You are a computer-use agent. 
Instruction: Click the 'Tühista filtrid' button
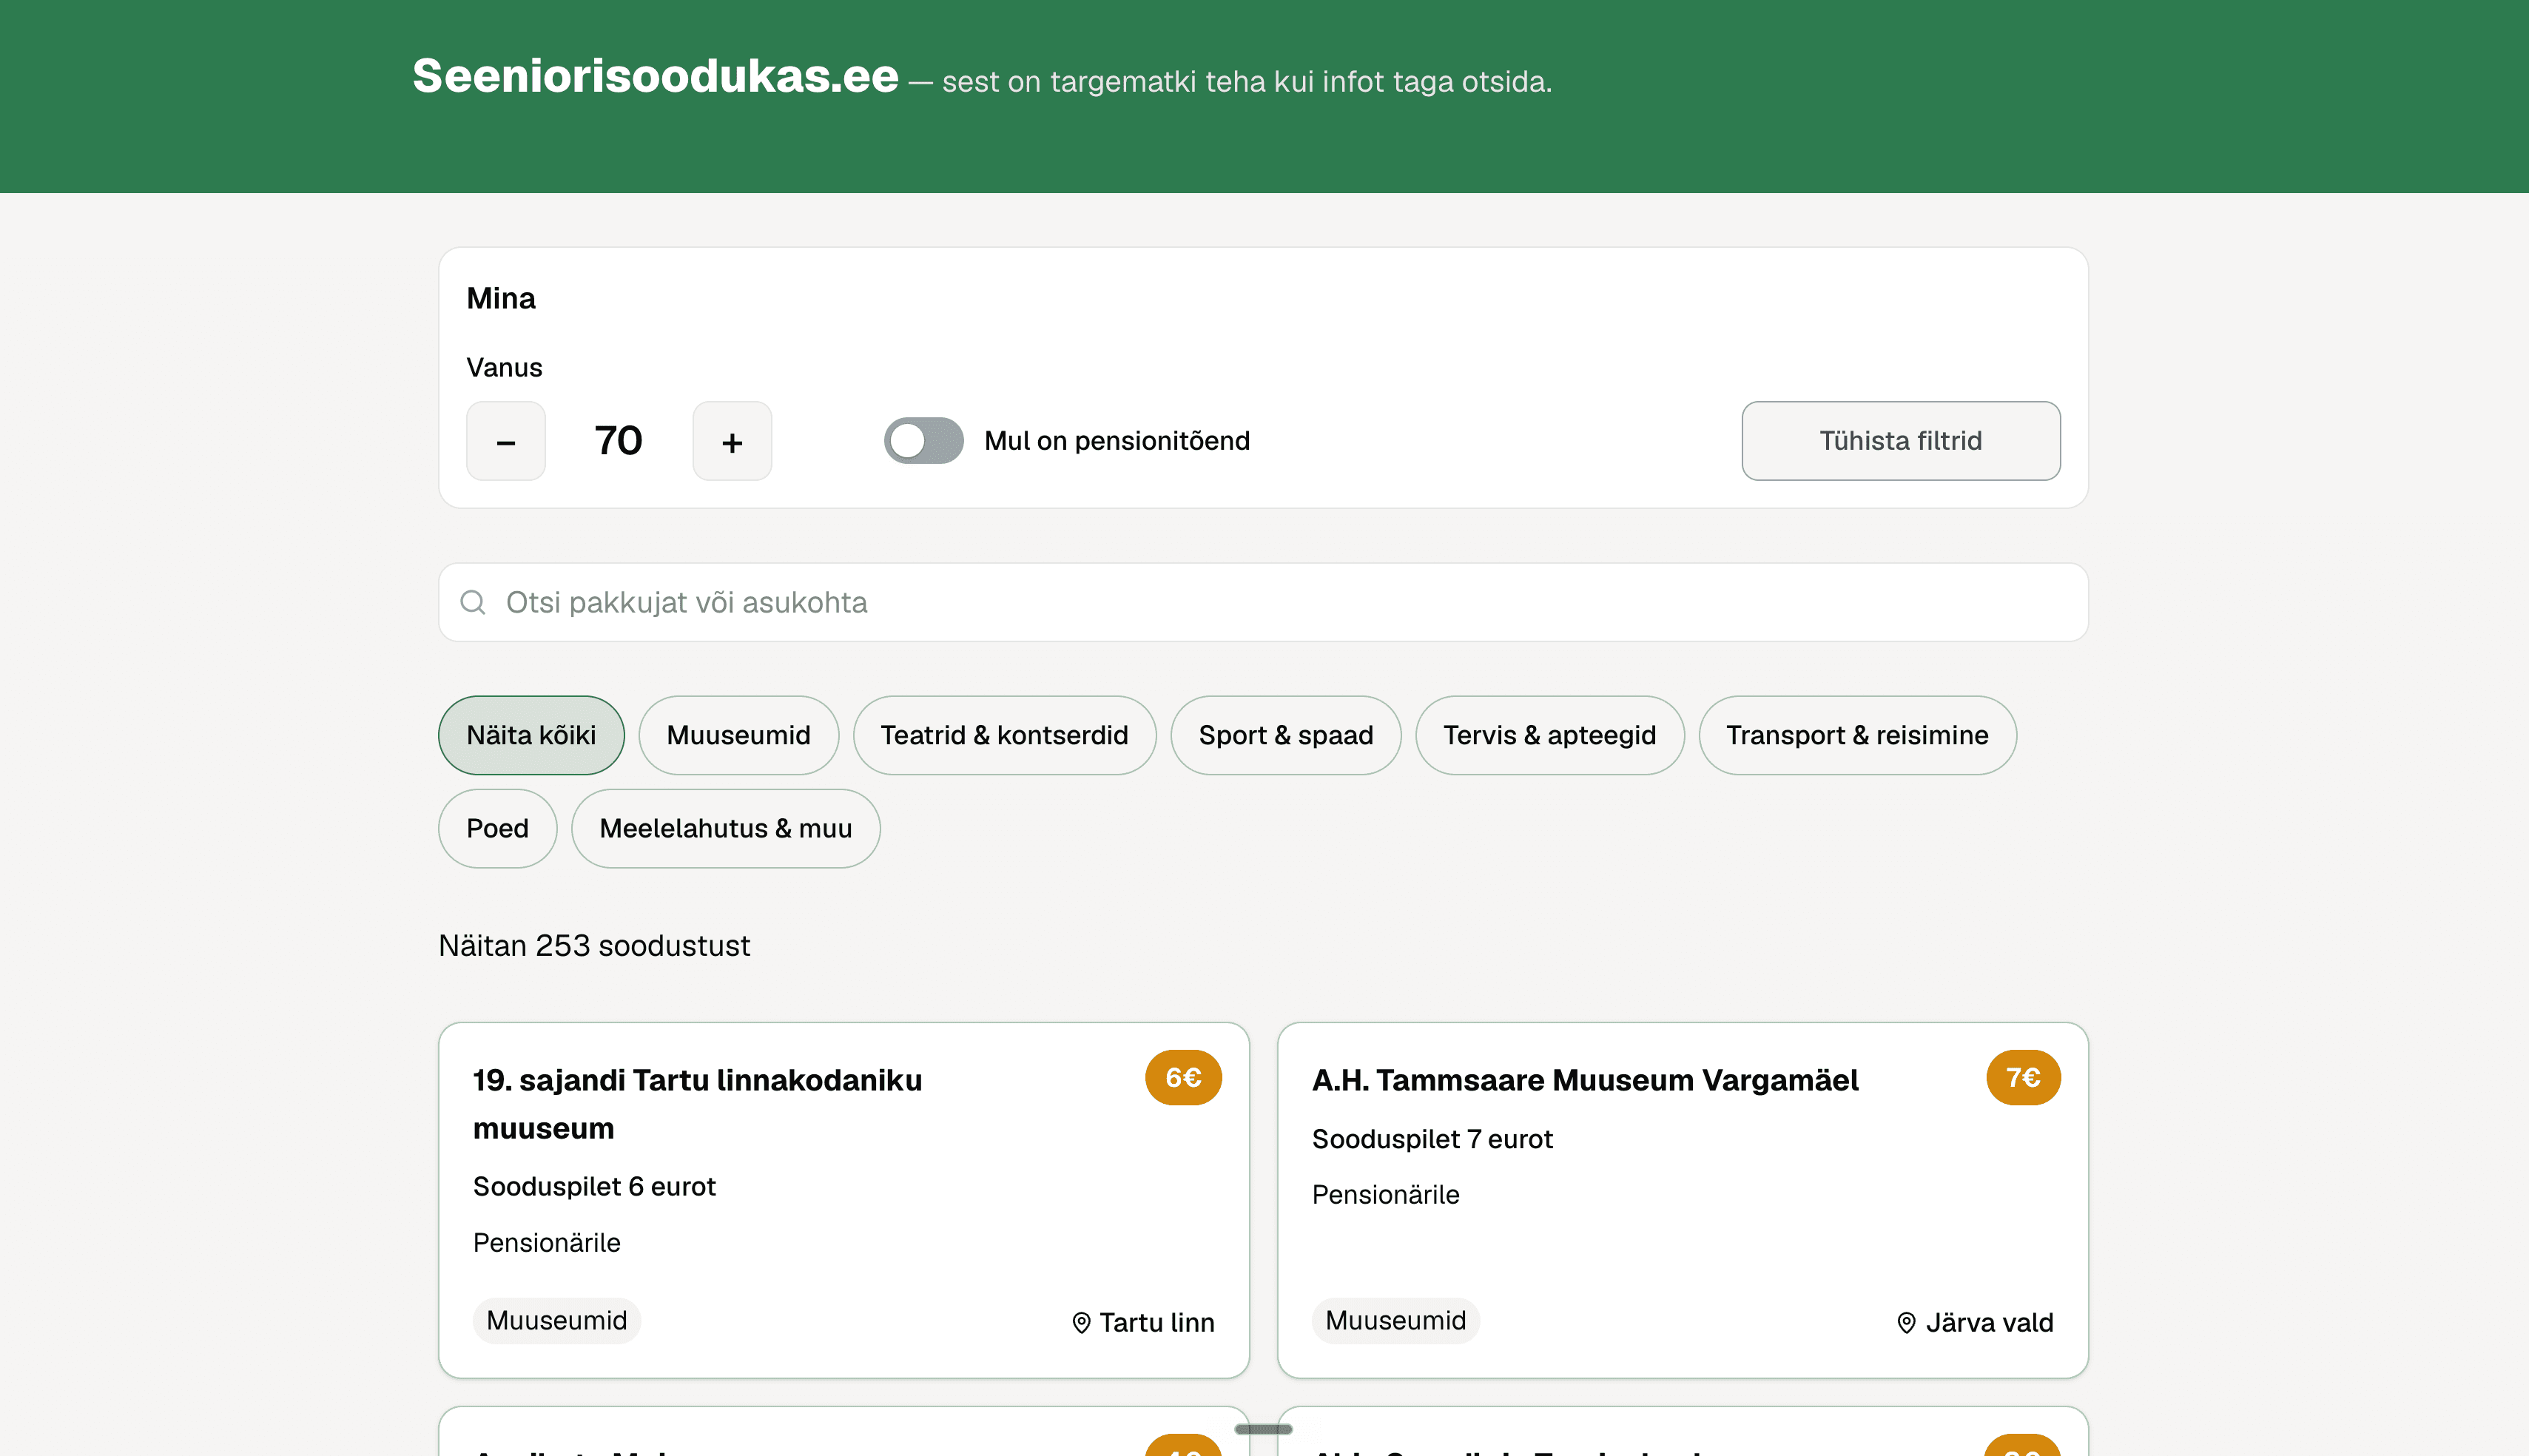[x=1900, y=441]
